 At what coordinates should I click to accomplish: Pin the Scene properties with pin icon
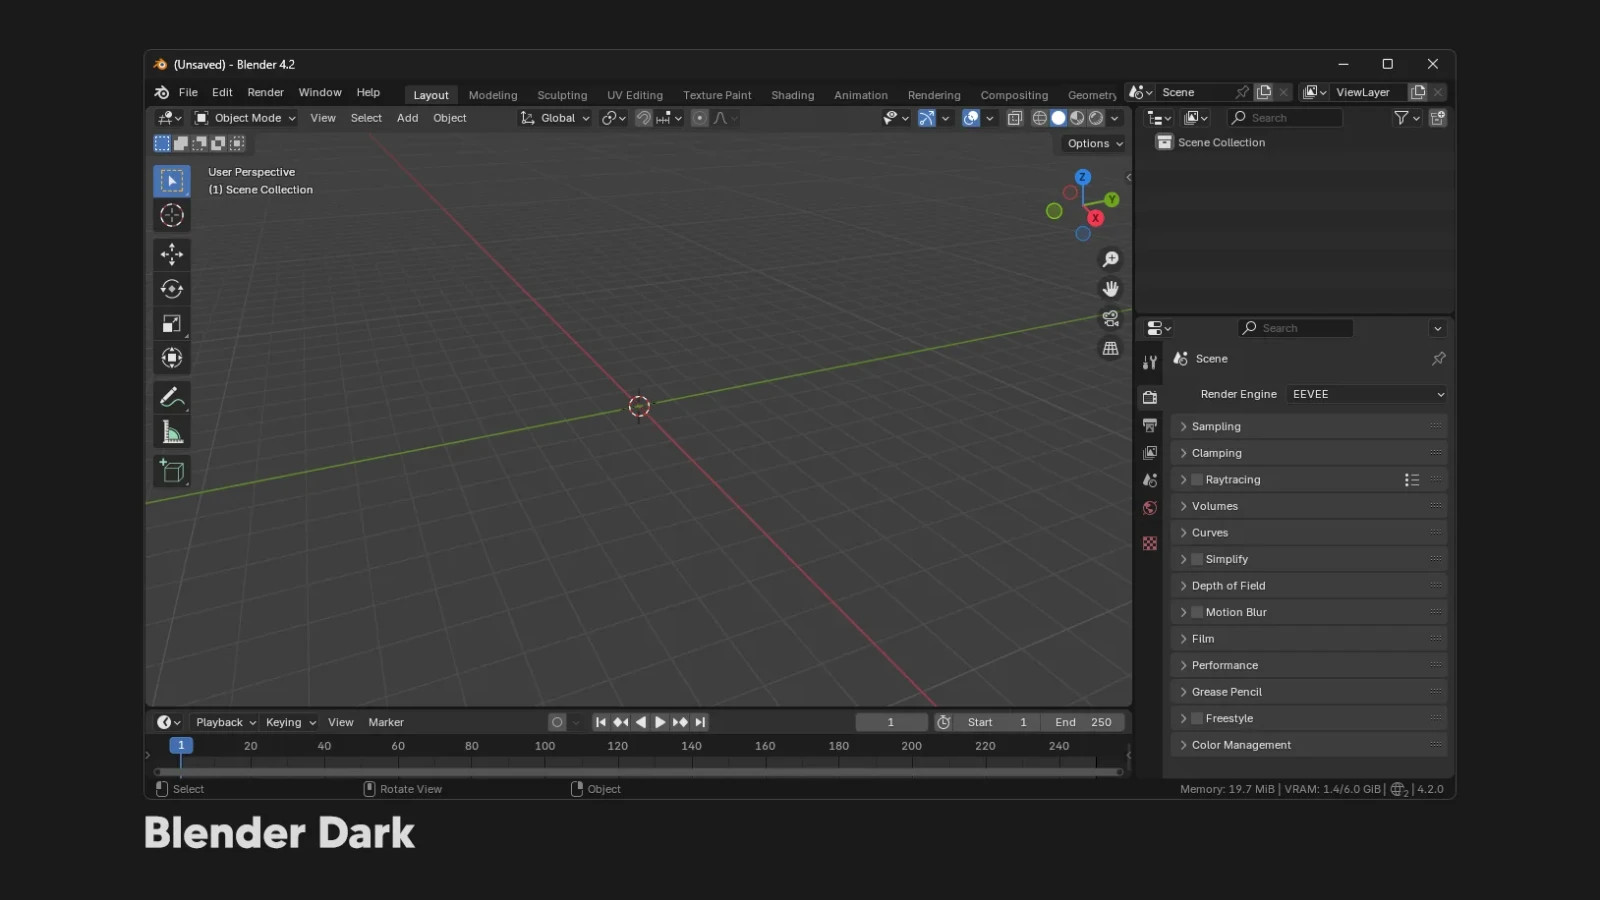click(1438, 358)
